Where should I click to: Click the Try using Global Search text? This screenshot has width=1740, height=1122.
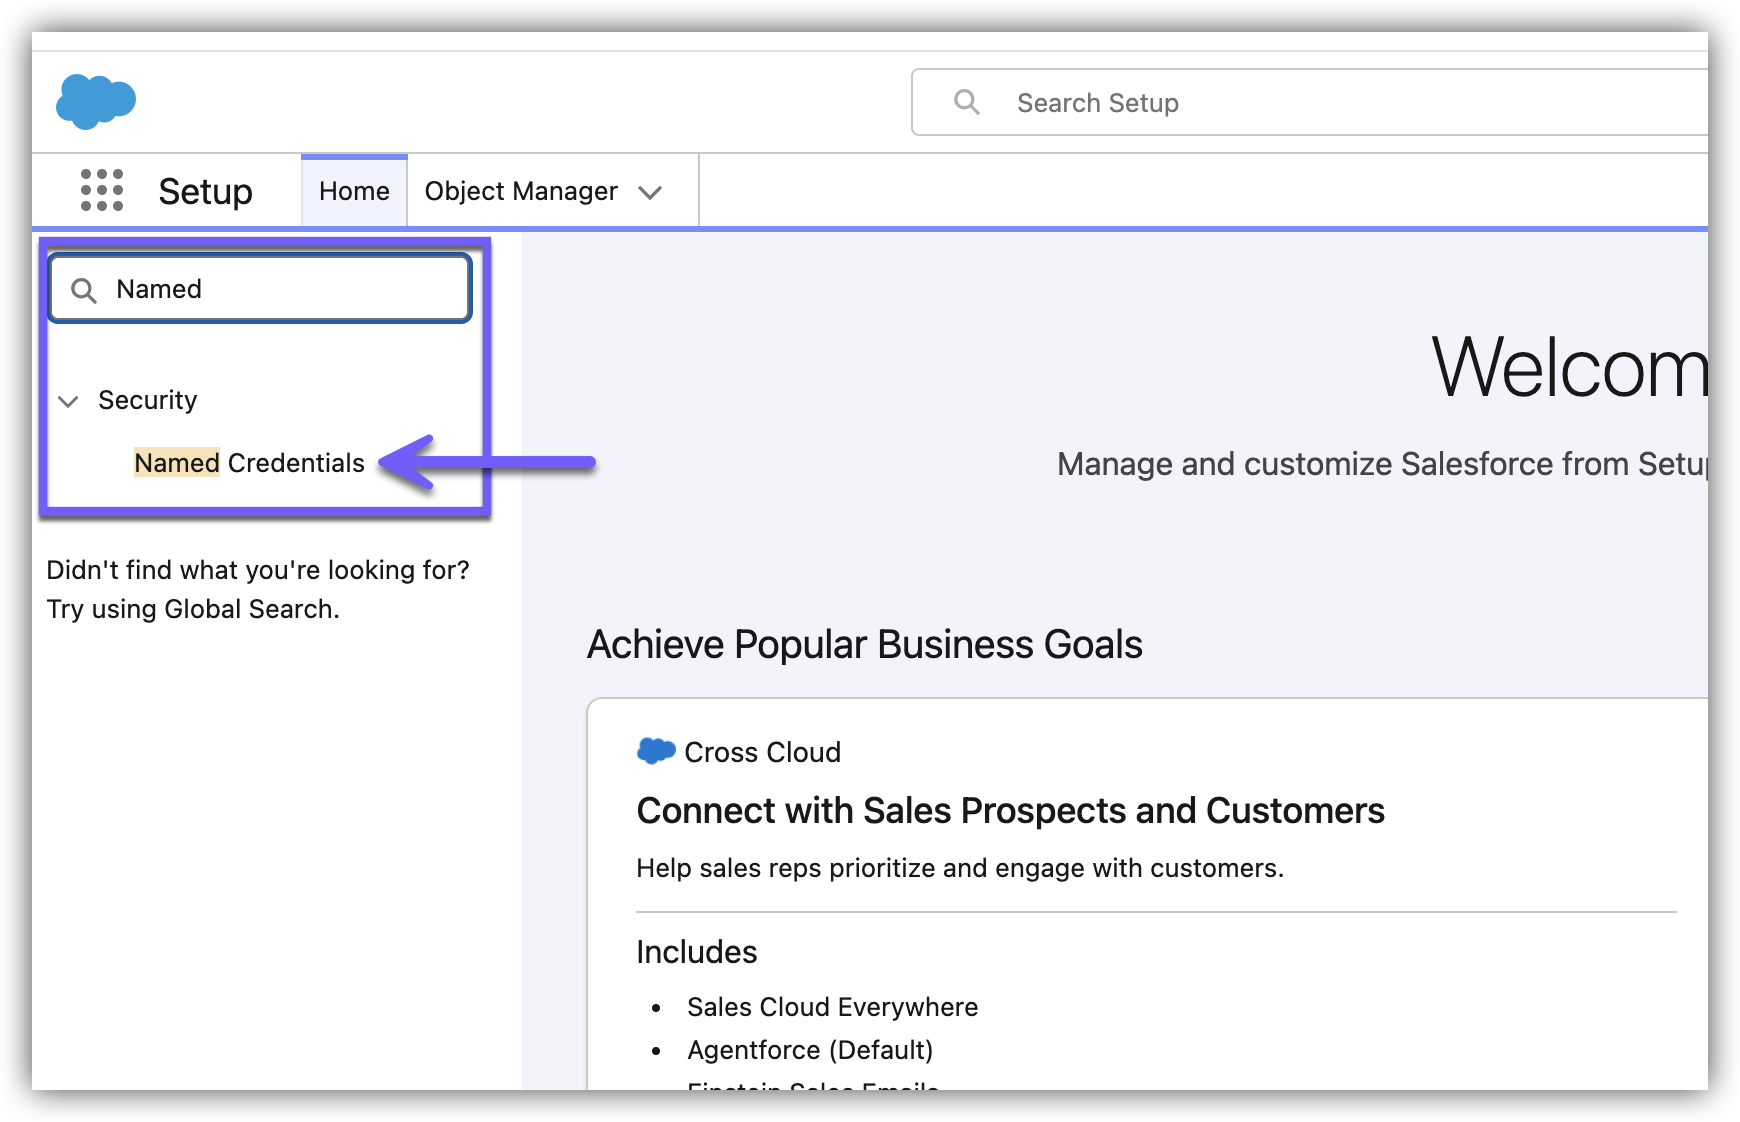click(193, 609)
